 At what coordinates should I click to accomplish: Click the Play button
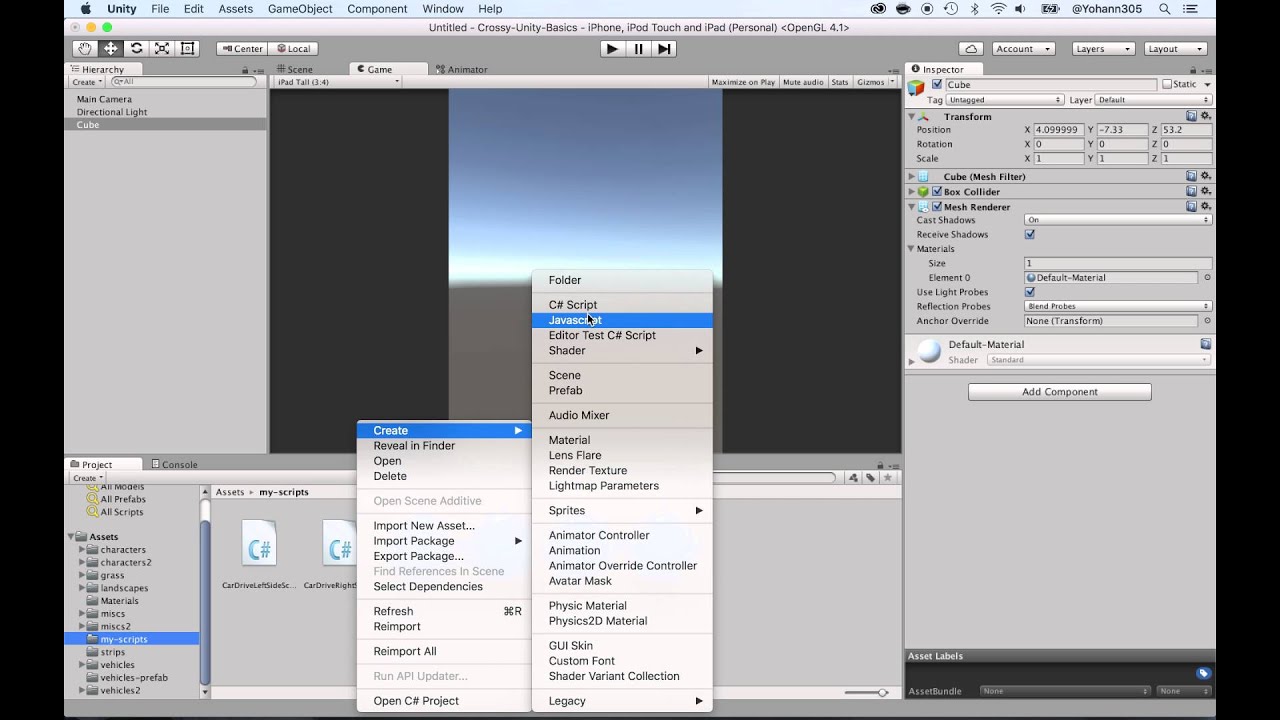click(x=613, y=48)
